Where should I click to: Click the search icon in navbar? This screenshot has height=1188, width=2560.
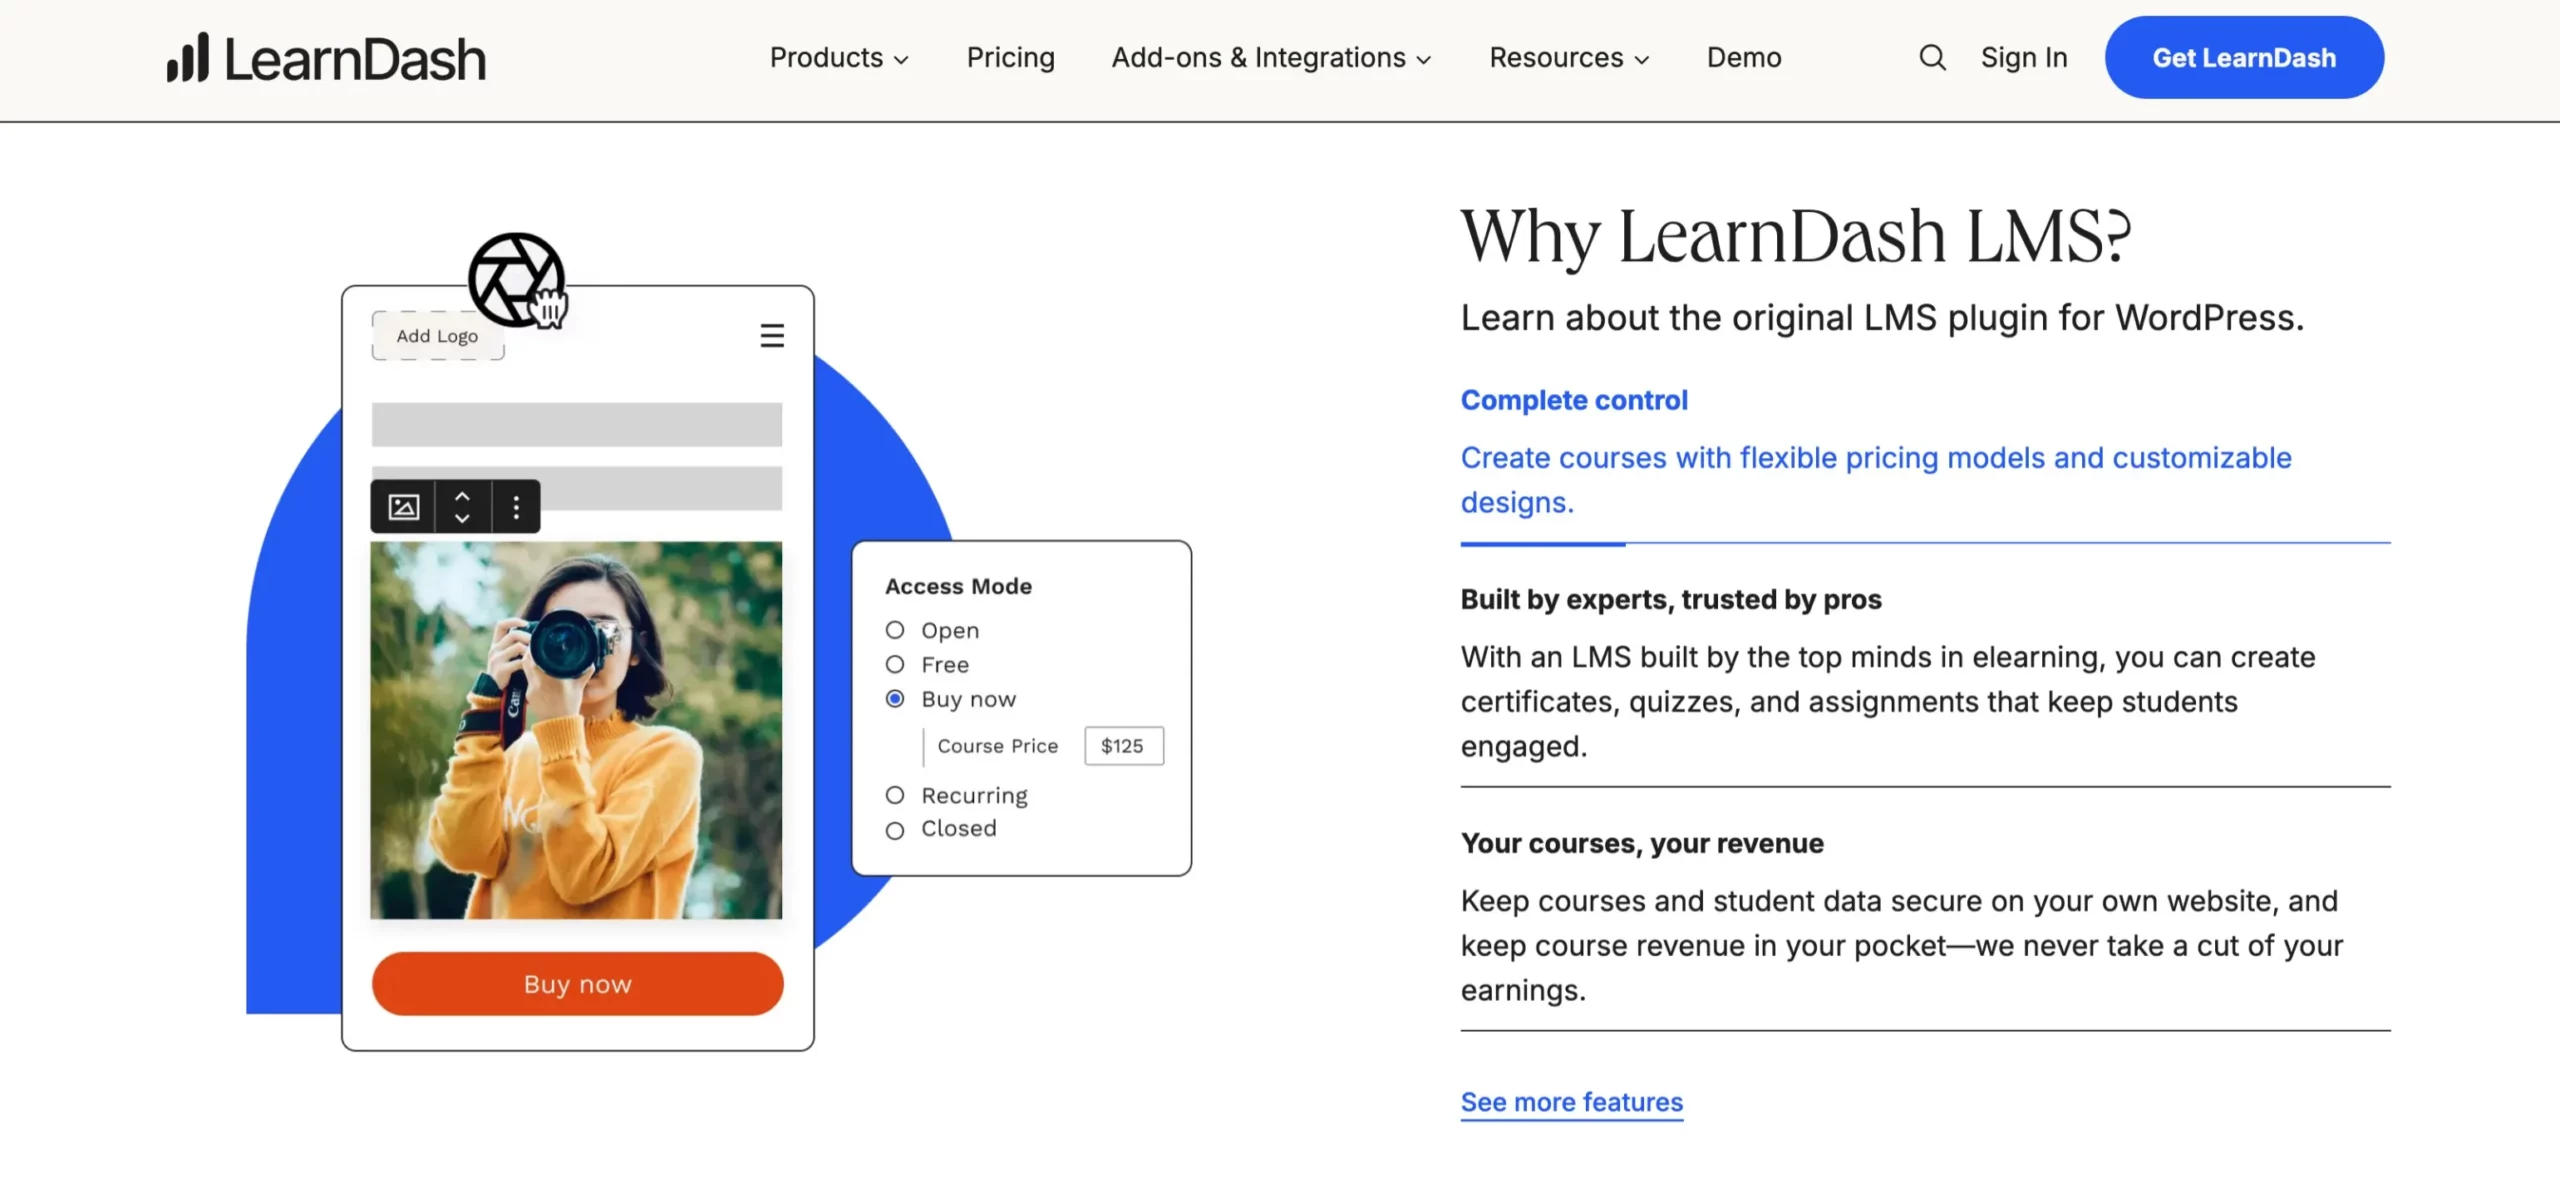point(1933,57)
